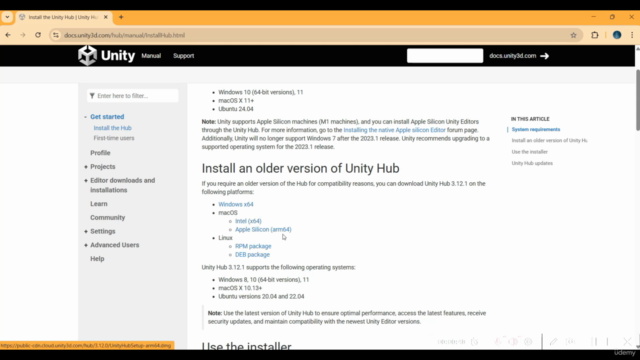Jump to System requirements in article outline
640x360 pixels.
pyautogui.click(x=536, y=129)
